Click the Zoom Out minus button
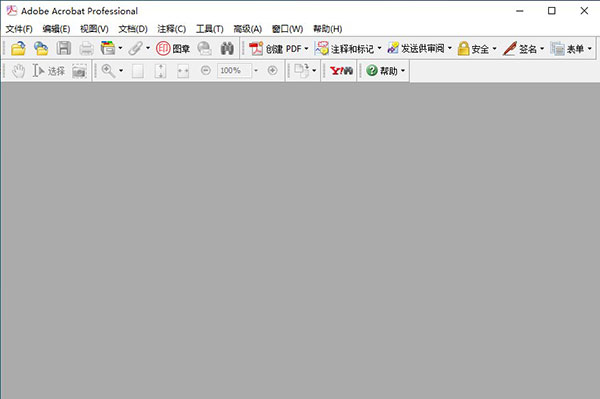 [x=206, y=70]
